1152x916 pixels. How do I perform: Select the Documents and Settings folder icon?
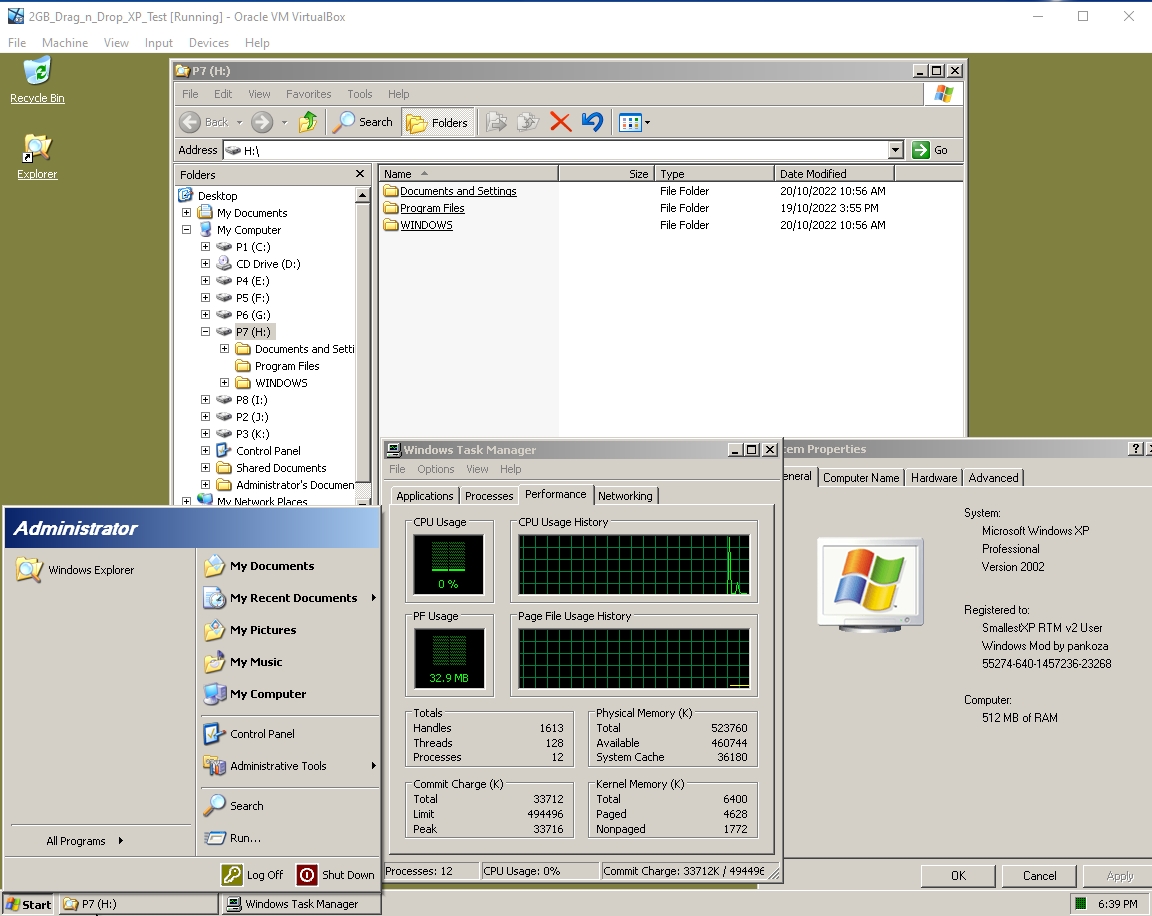pos(391,191)
